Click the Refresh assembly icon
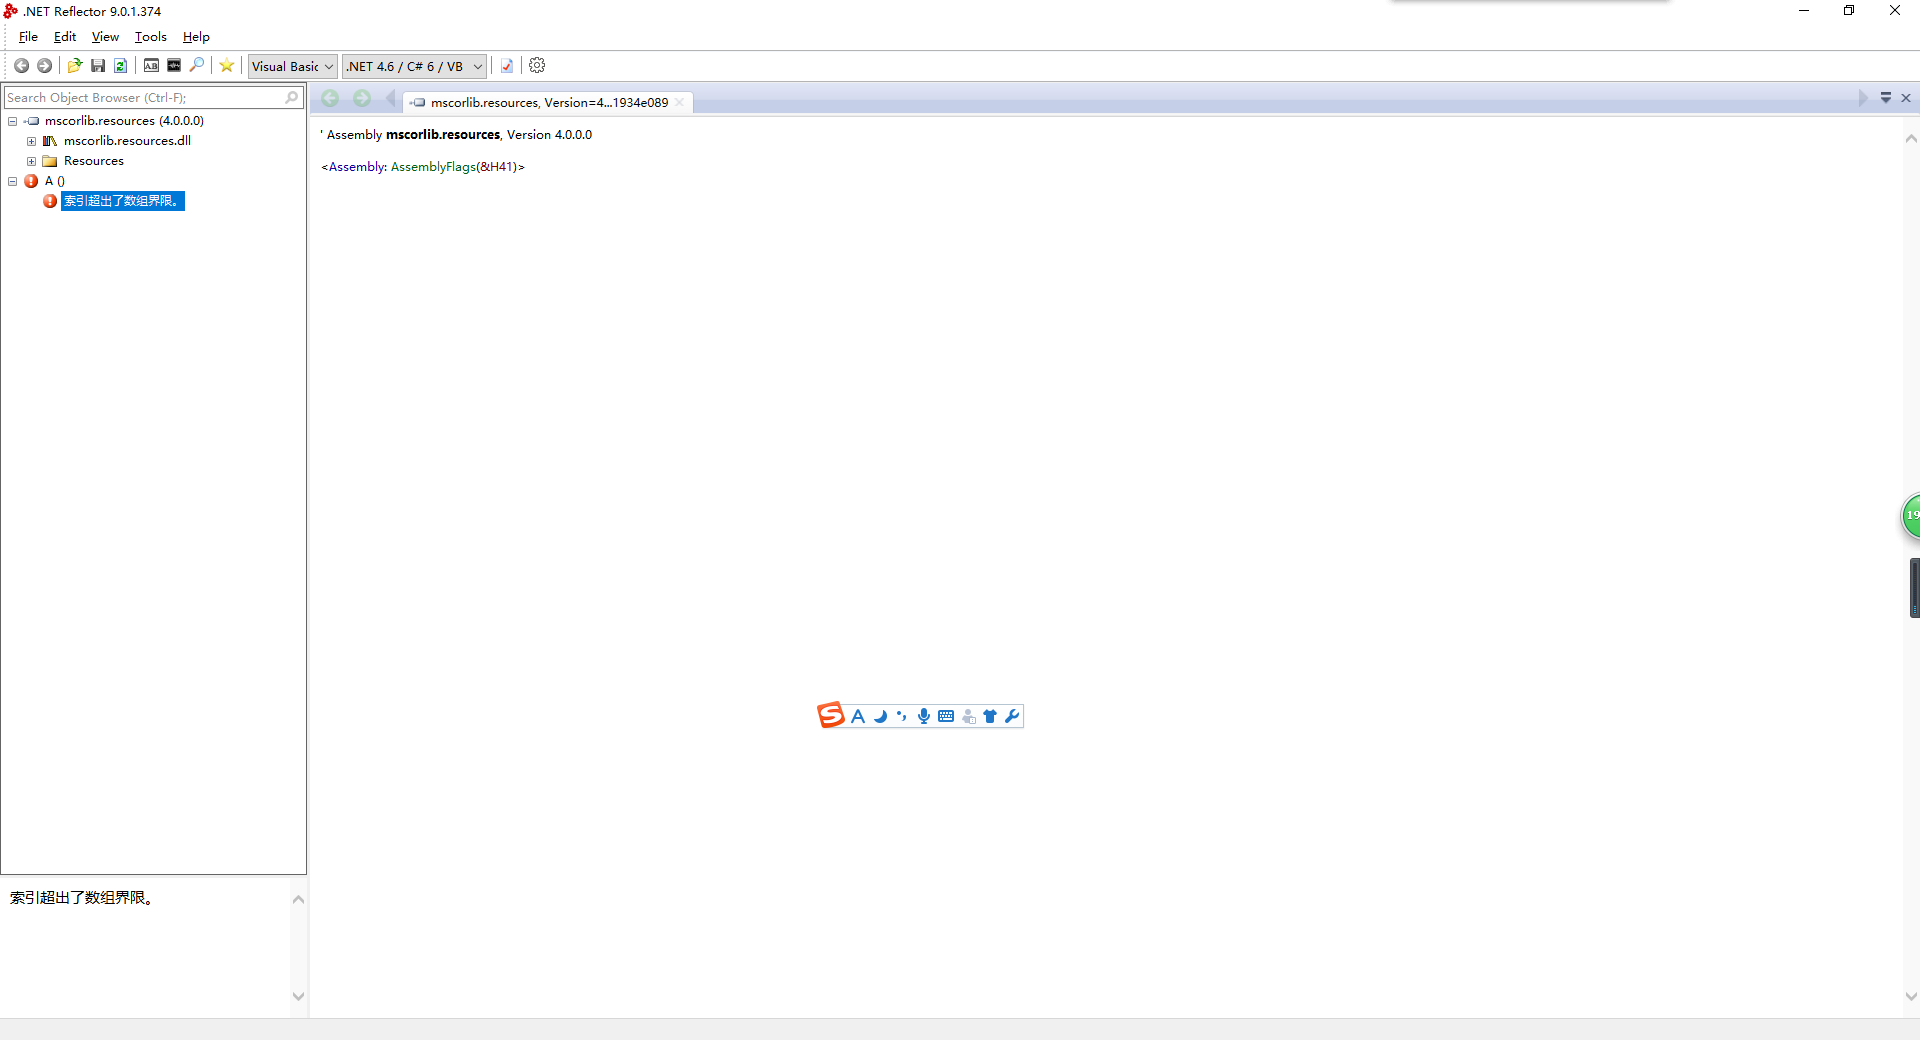Image resolution: width=1920 pixels, height=1040 pixels. (120, 66)
